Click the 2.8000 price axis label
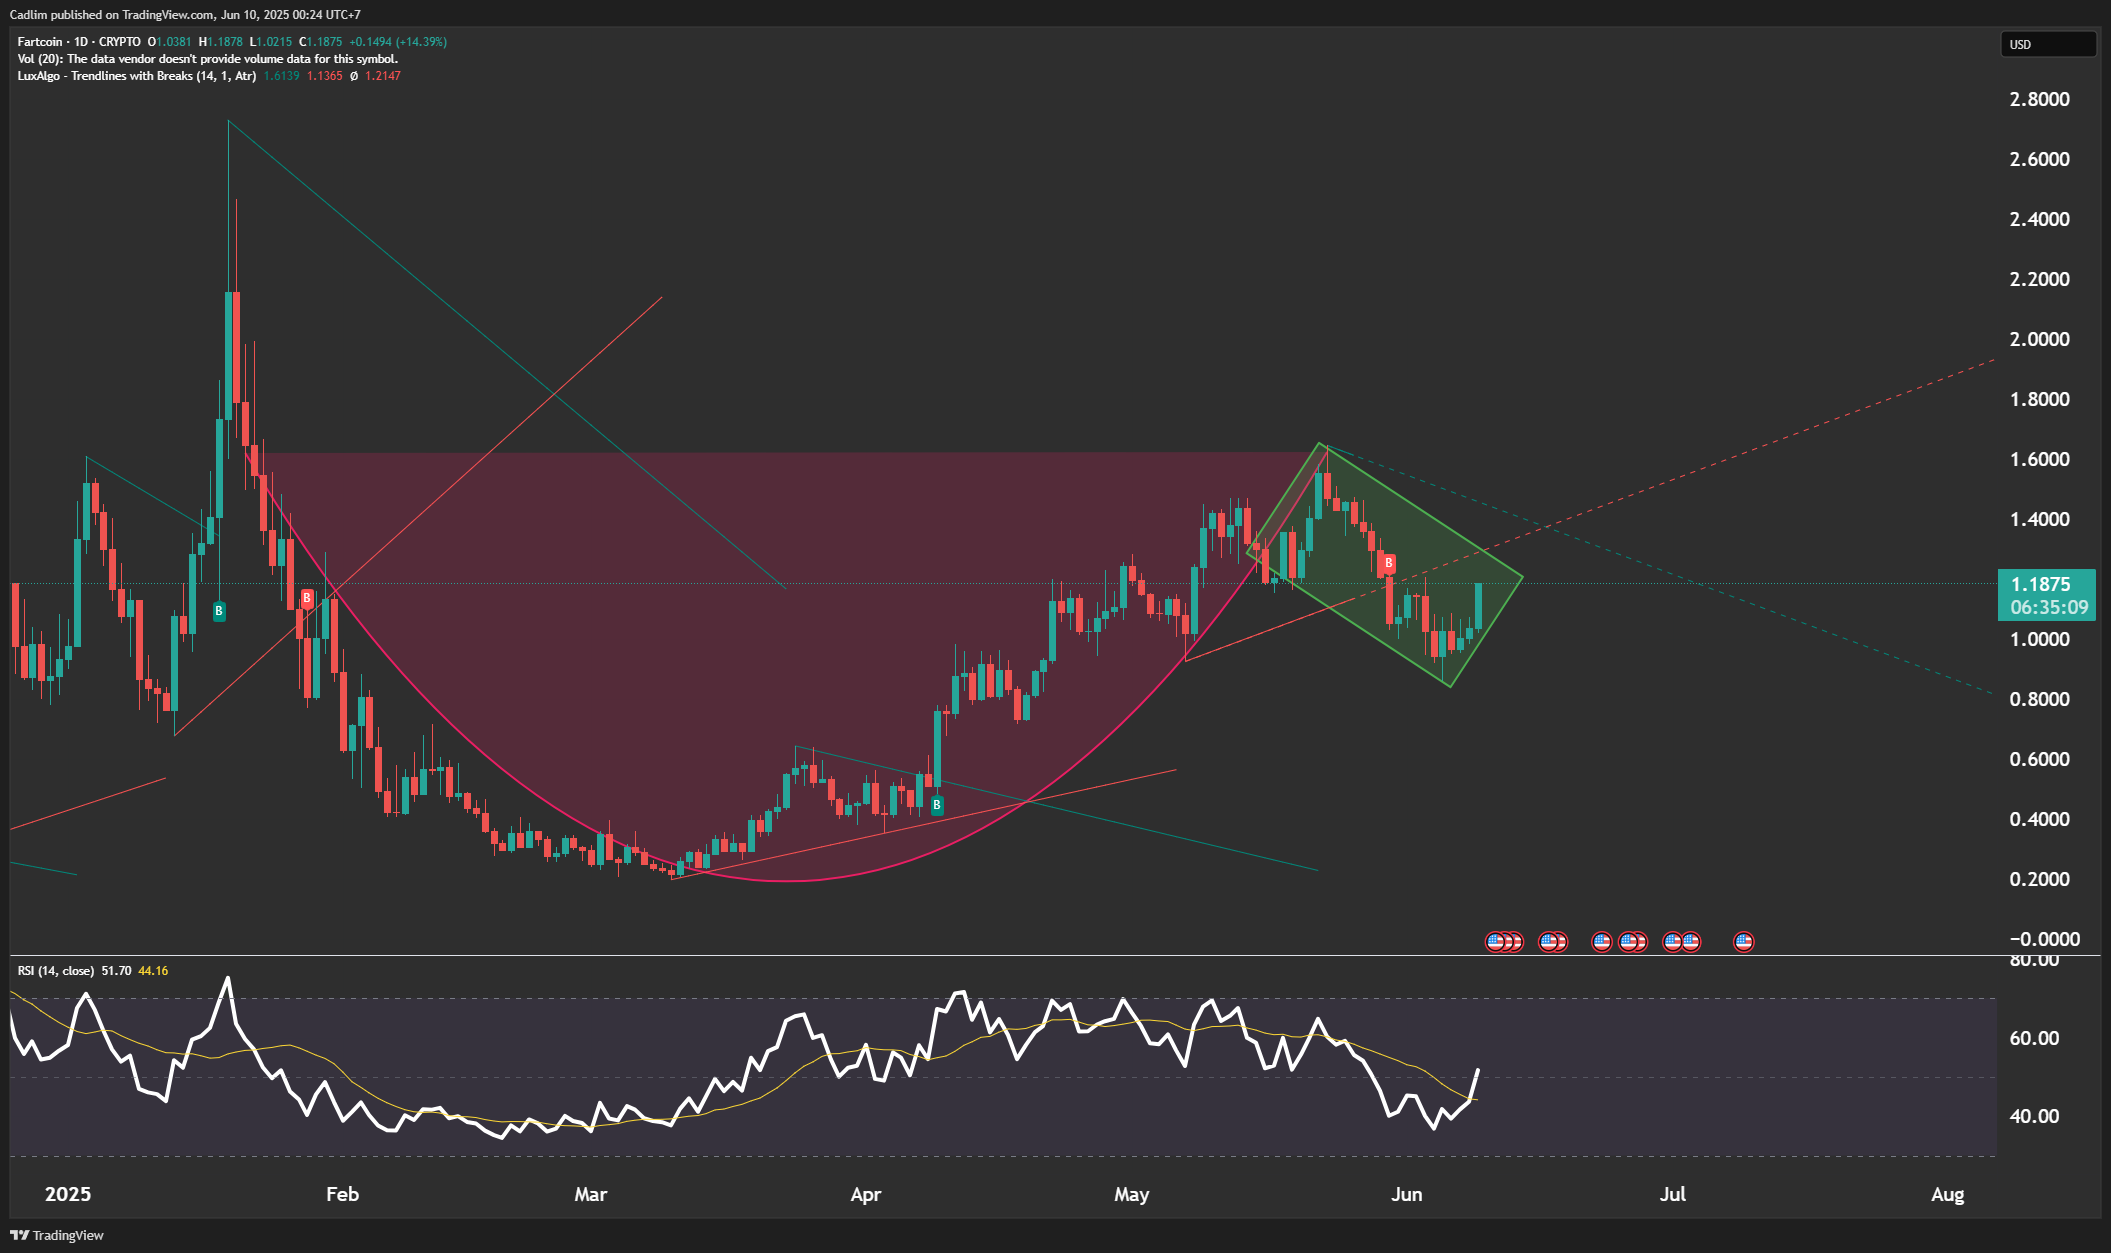Image resolution: width=2111 pixels, height=1253 pixels. (x=2040, y=99)
